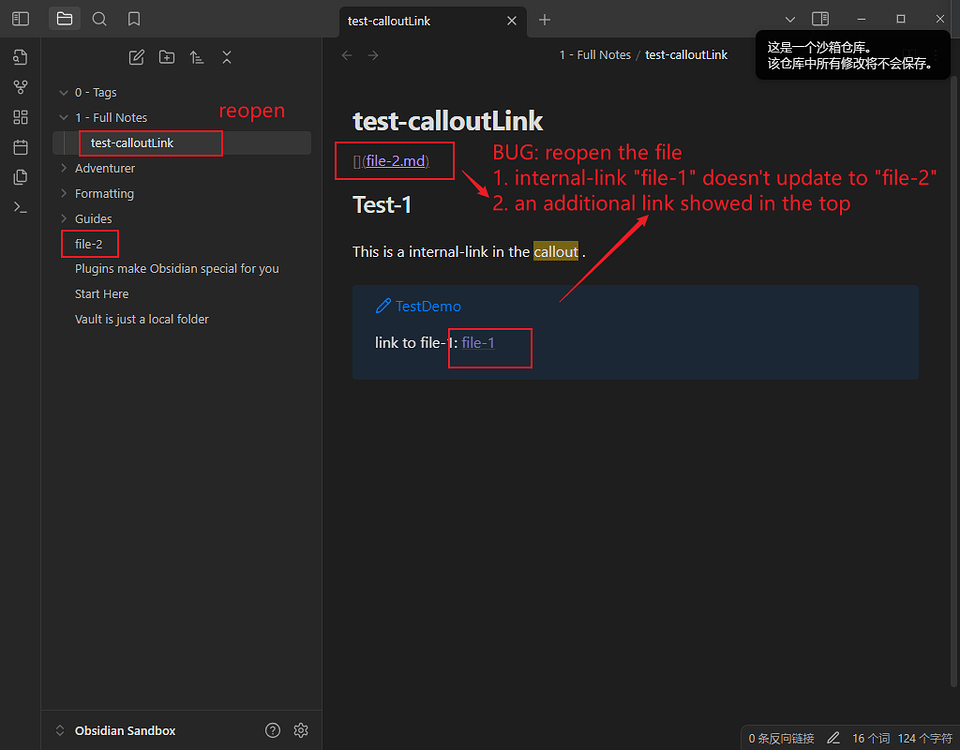Open the help icon near vault name
Image resolution: width=960 pixels, height=750 pixels.
click(x=272, y=730)
